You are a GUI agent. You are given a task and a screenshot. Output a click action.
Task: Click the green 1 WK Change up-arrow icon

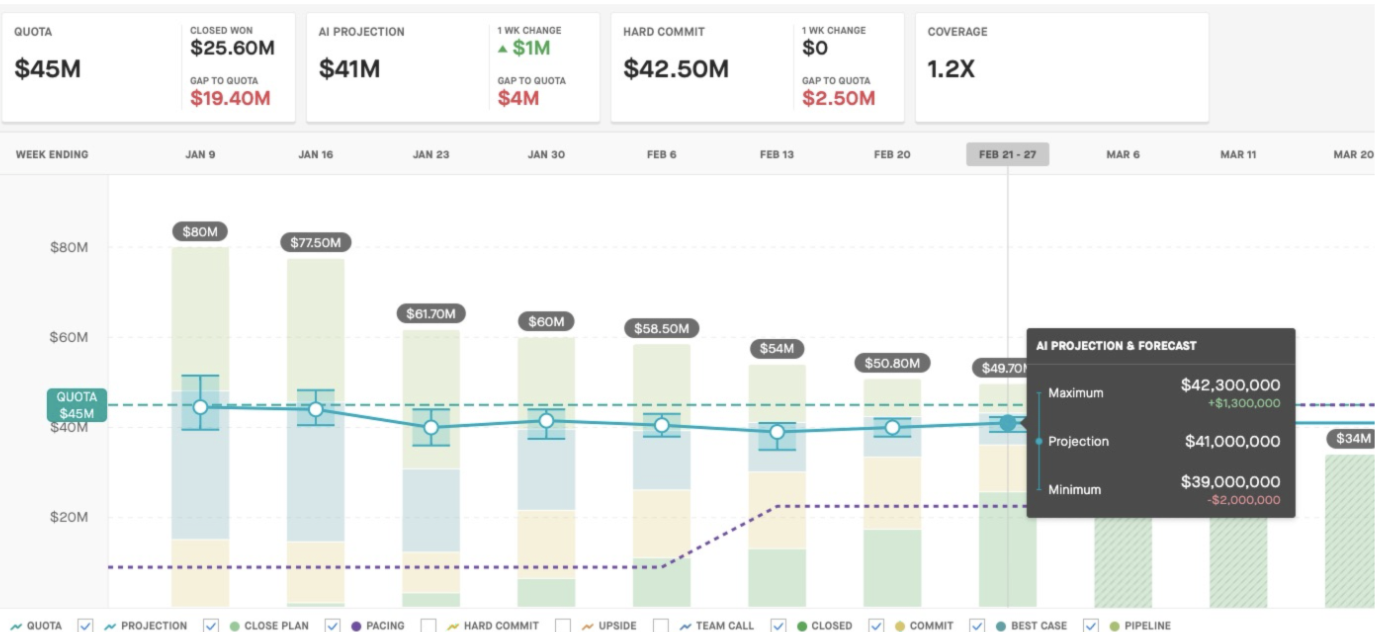click(x=504, y=49)
